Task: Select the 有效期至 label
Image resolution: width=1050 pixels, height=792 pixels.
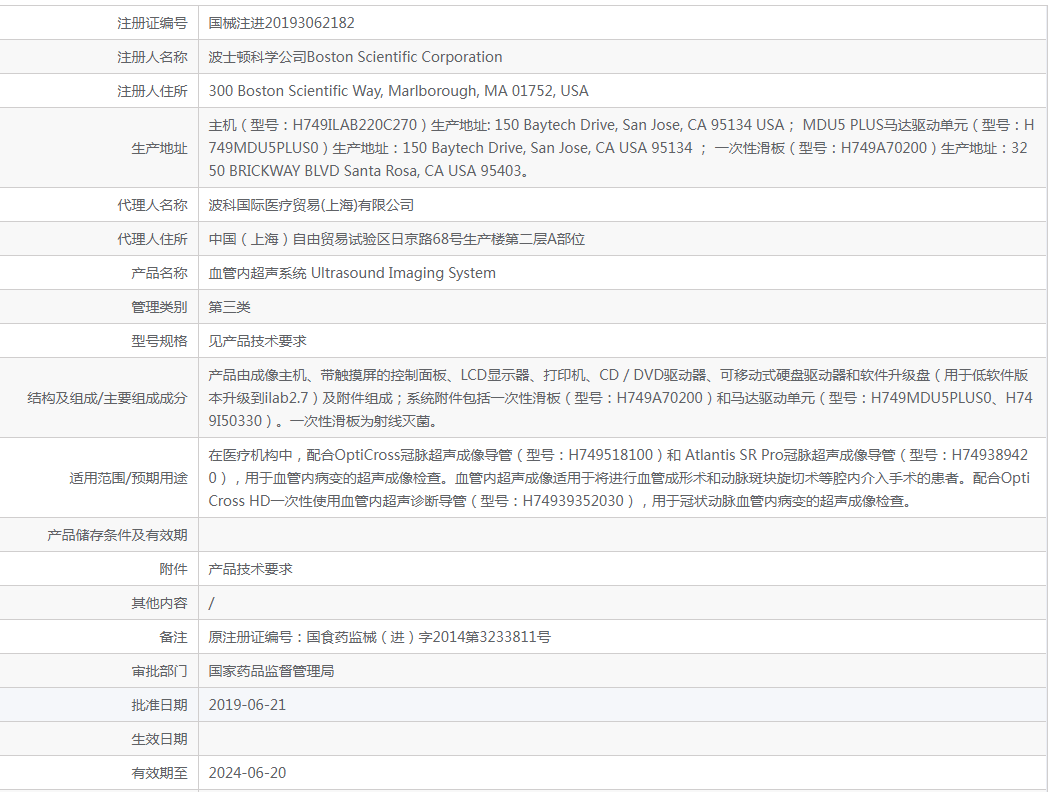Action: pos(159,773)
